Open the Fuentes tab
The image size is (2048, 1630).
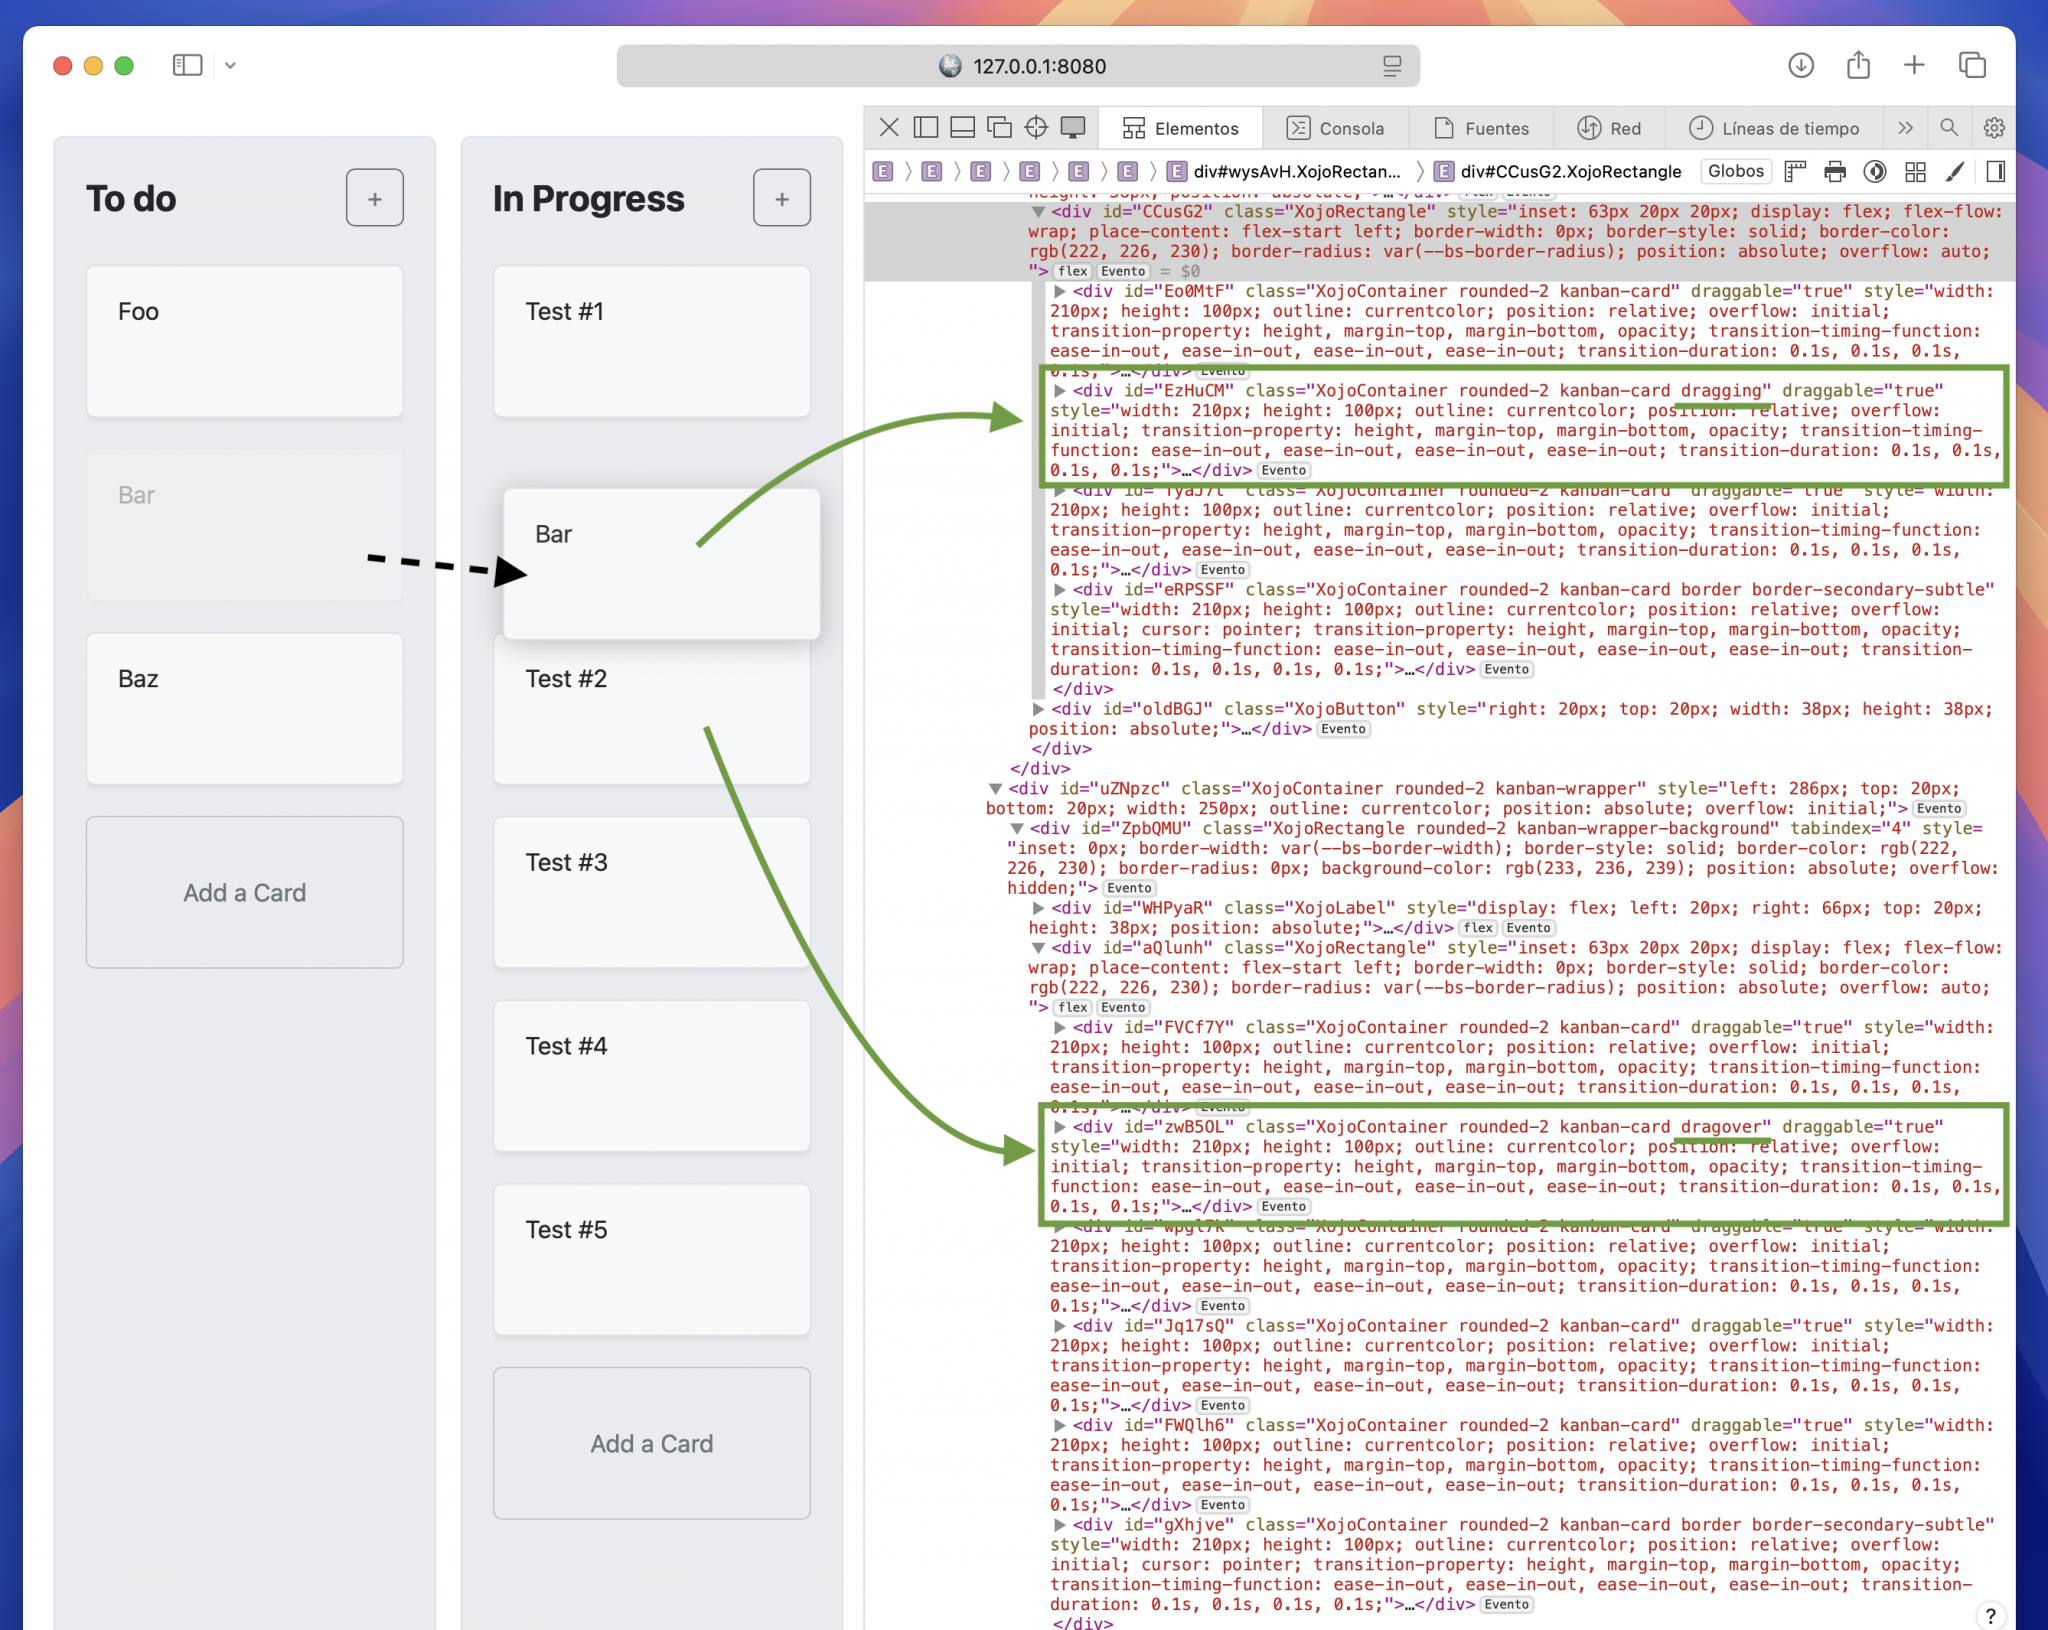point(1481,128)
